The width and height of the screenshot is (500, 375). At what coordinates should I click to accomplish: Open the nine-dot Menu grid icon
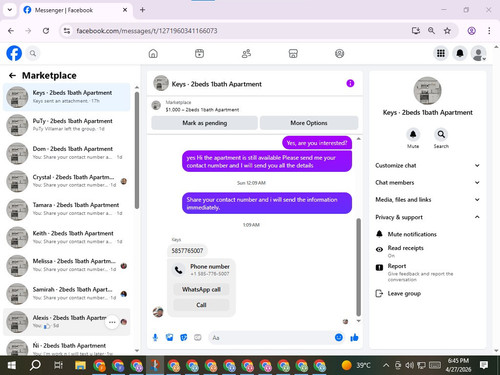click(441, 53)
